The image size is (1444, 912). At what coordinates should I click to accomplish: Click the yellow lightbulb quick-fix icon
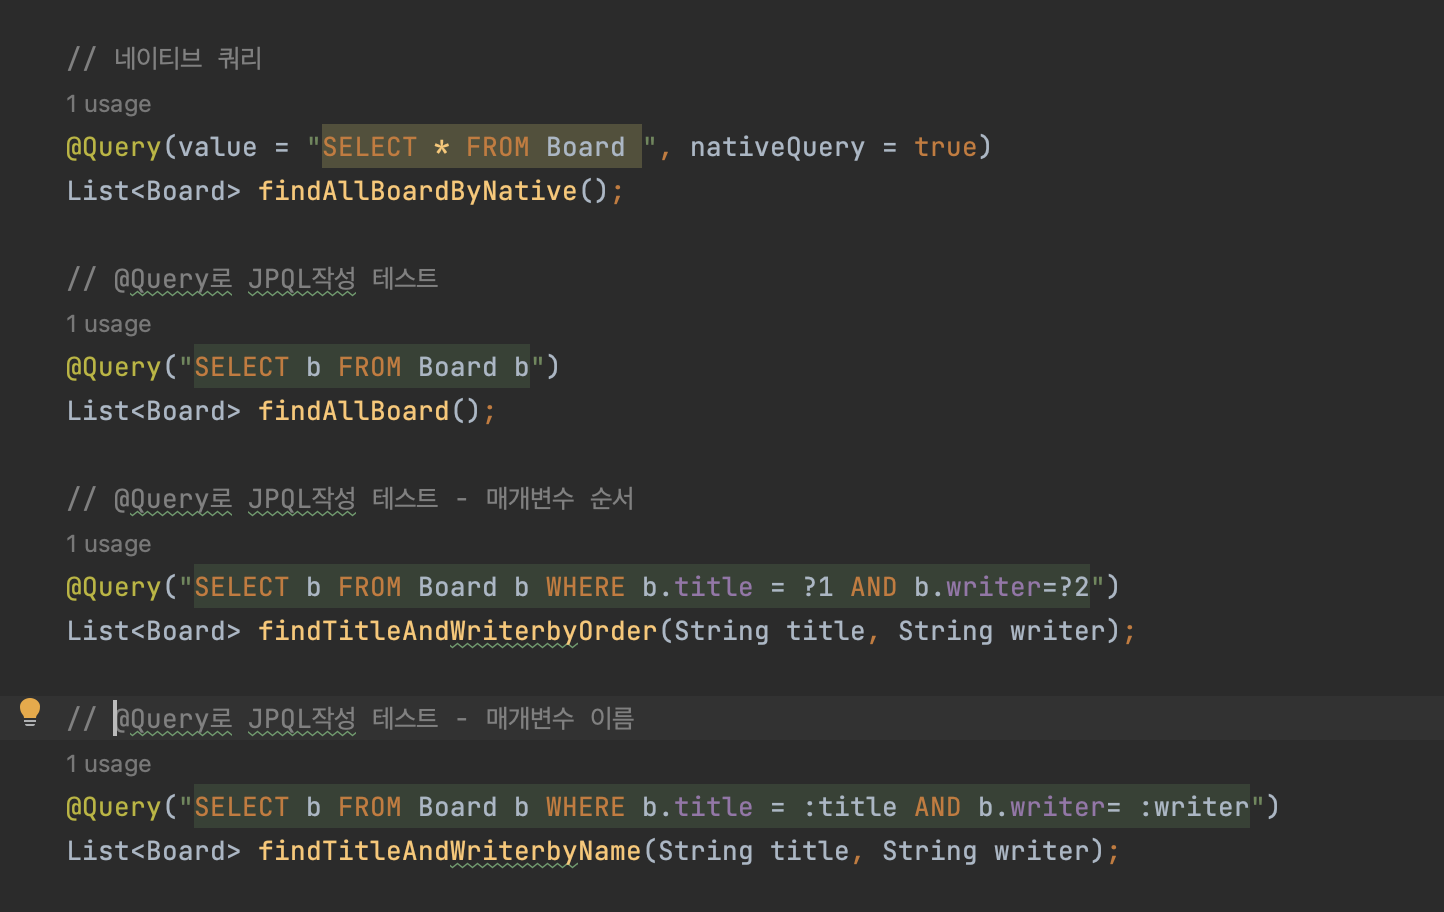[30, 712]
